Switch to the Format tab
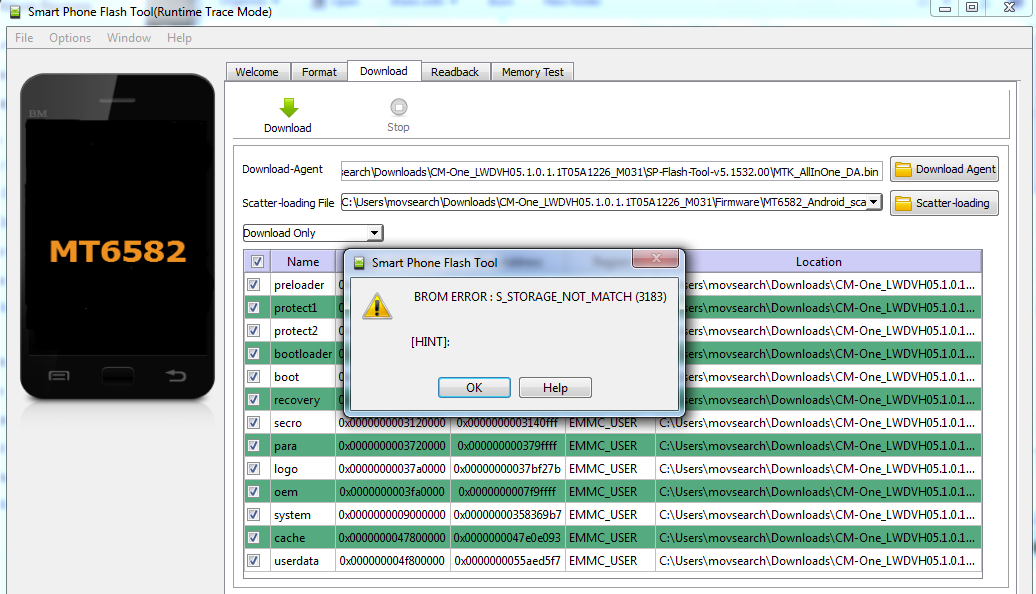1036x594 pixels. click(x=319, y=72)
